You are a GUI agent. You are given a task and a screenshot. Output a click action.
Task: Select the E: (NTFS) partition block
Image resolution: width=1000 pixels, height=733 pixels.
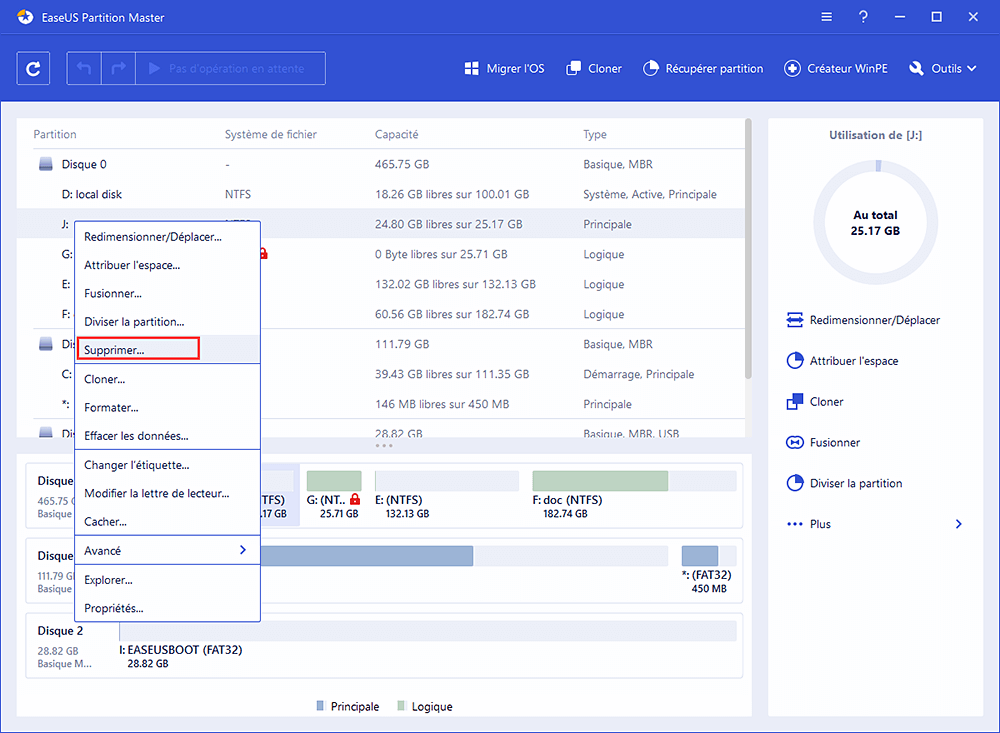(x=446, y=494)
